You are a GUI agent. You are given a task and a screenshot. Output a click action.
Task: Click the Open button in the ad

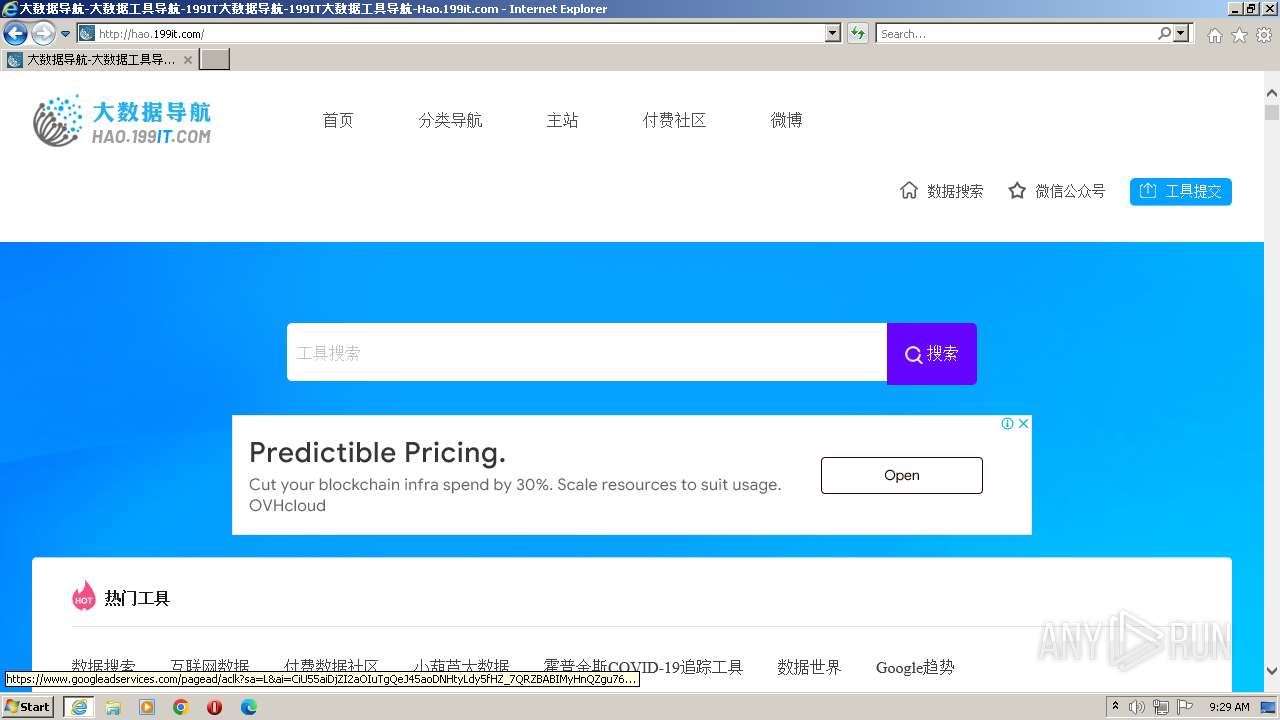point(902,475)
